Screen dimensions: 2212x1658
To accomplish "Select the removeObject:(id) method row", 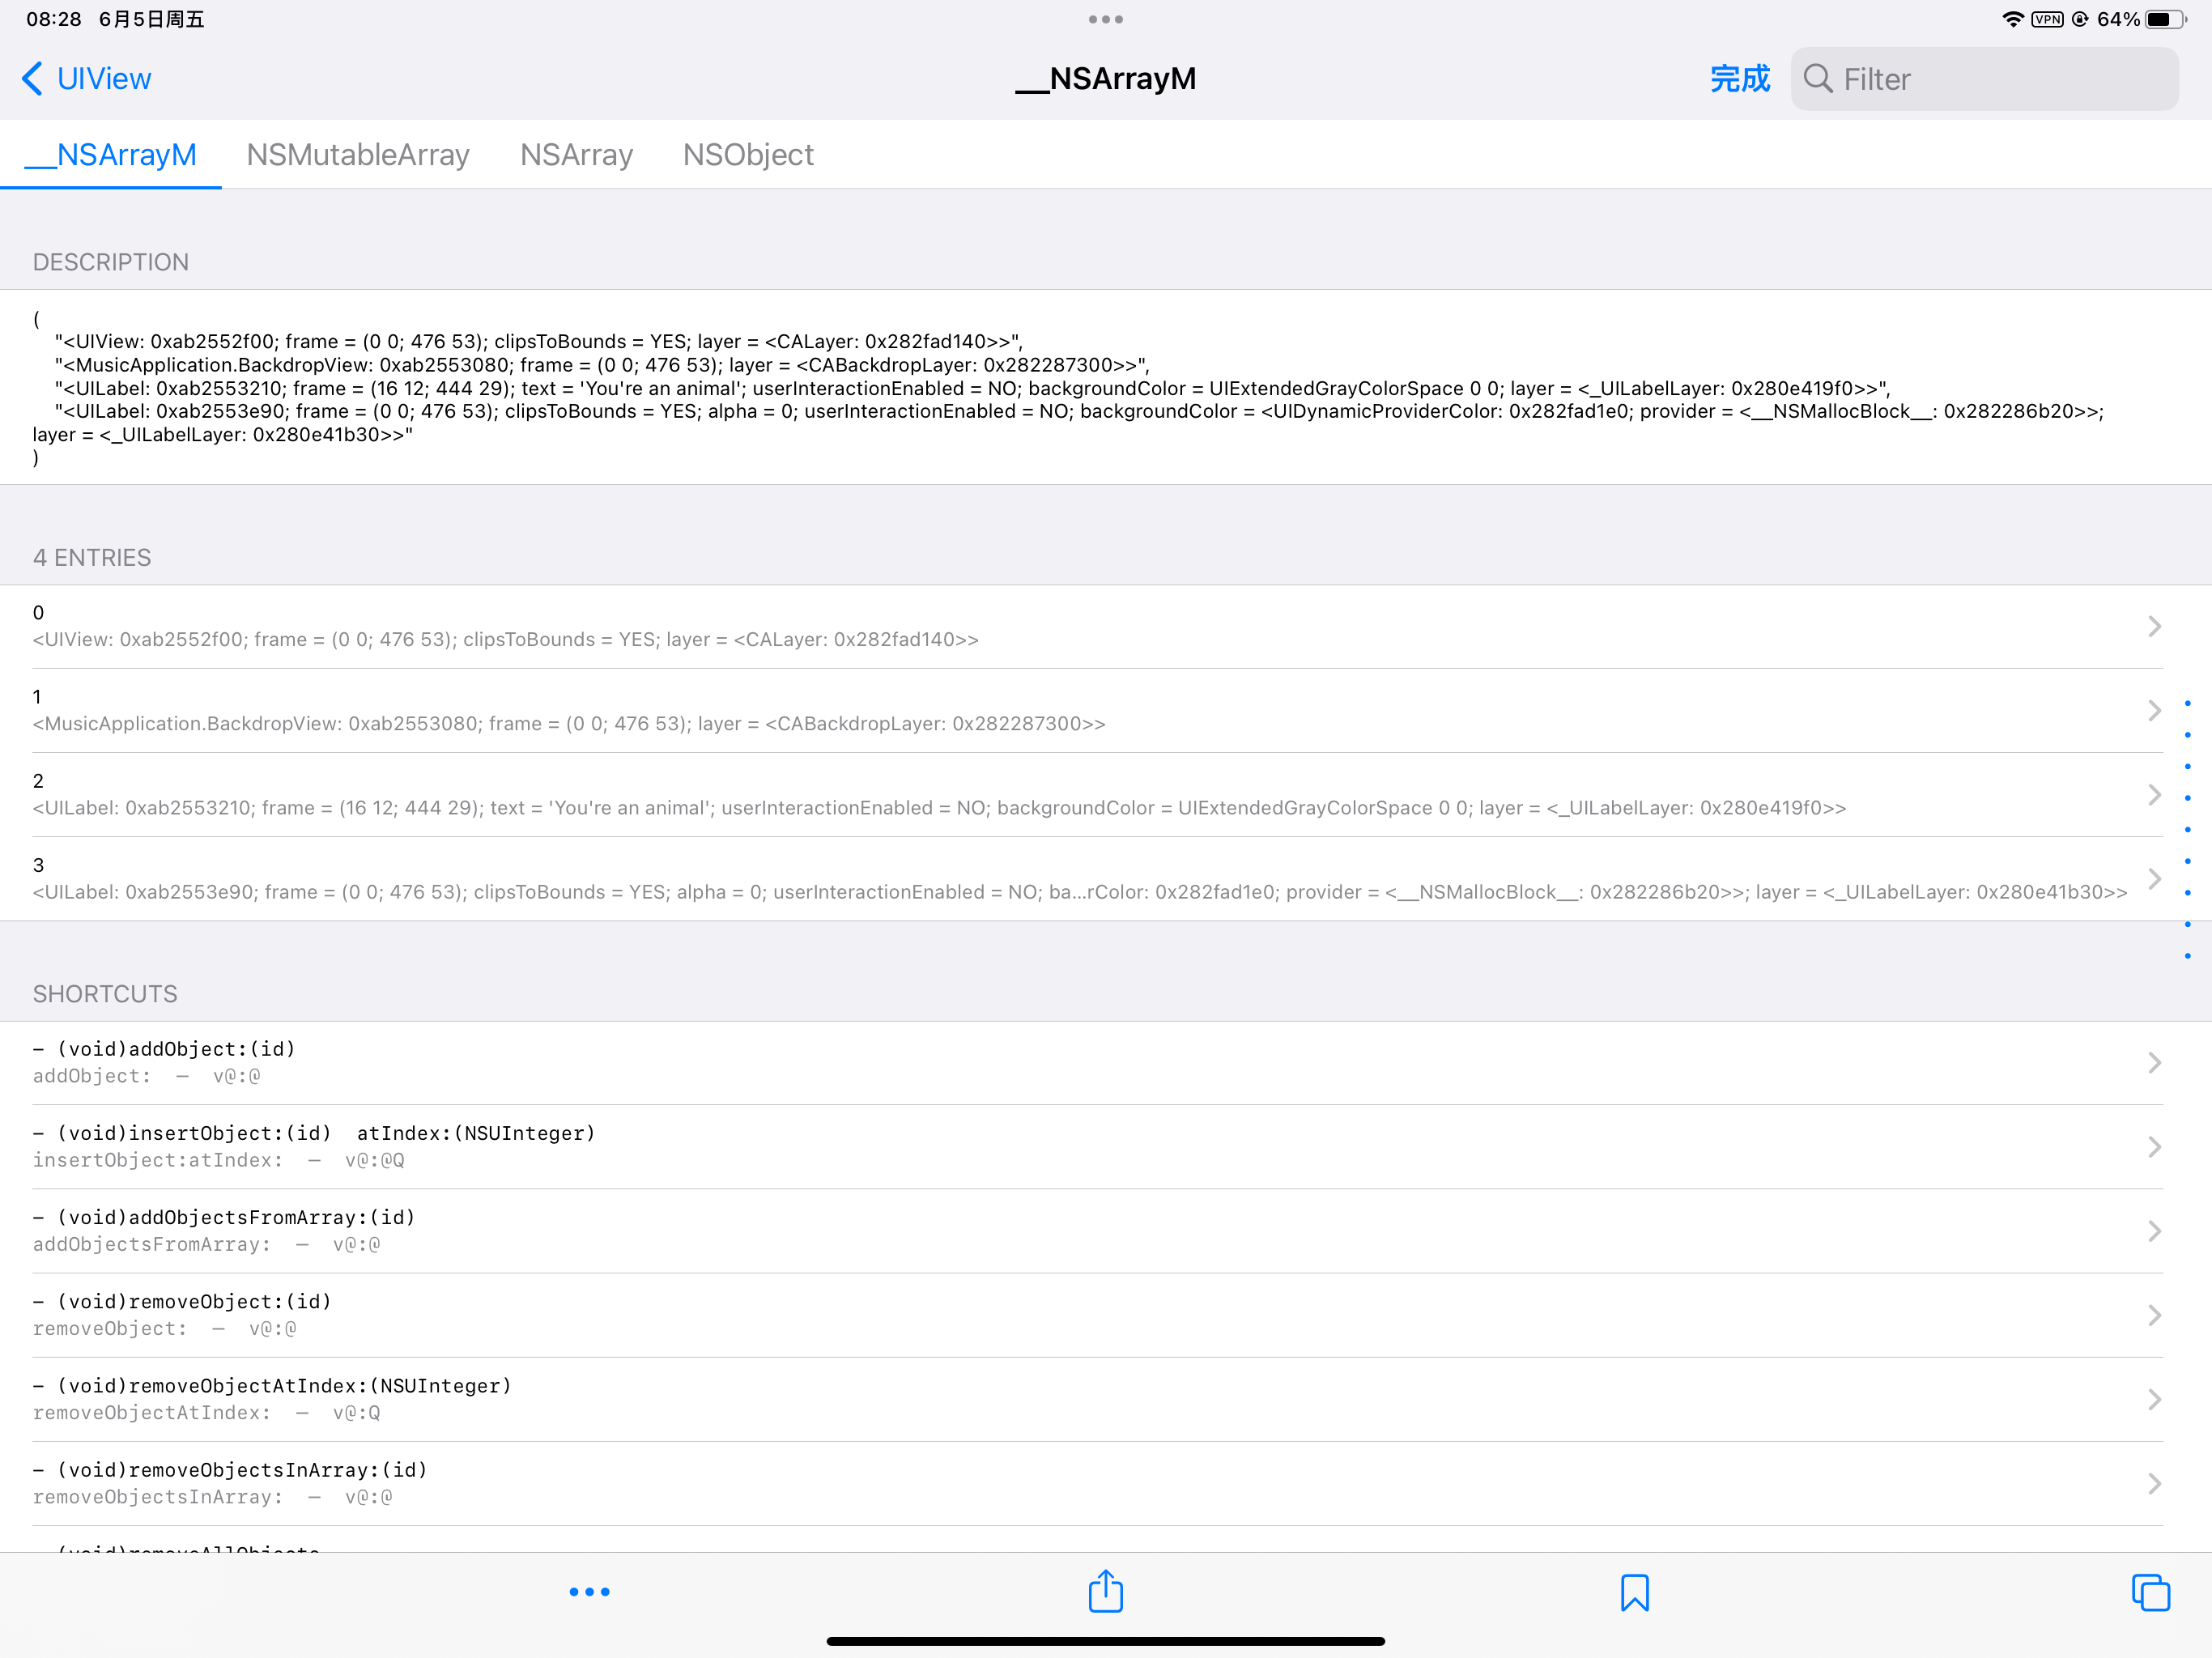I will [1106, 1314].
